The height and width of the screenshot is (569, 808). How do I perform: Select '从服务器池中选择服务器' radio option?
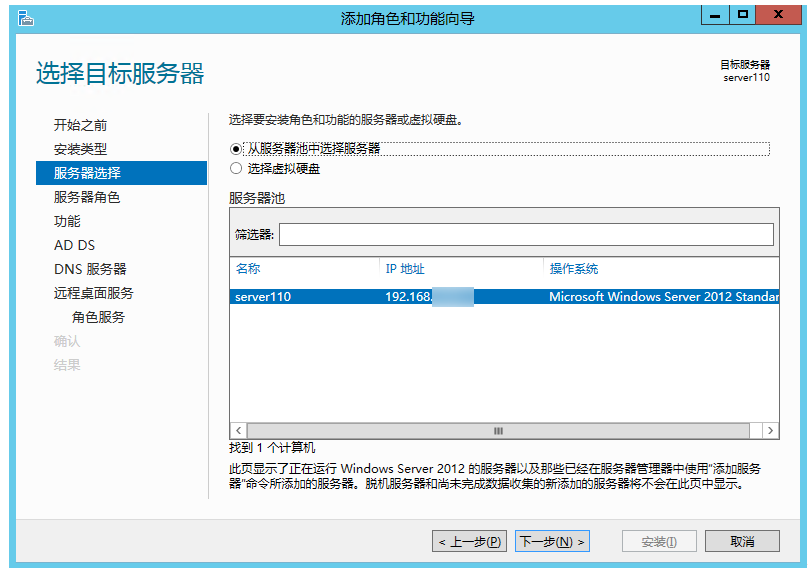click(237, 148)
